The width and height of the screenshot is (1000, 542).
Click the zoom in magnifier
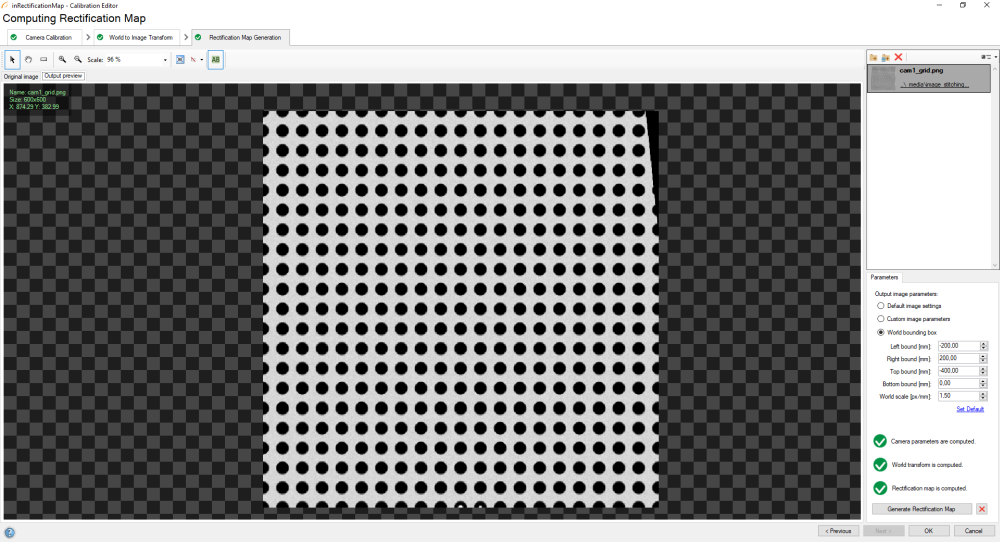coord(62,60)
